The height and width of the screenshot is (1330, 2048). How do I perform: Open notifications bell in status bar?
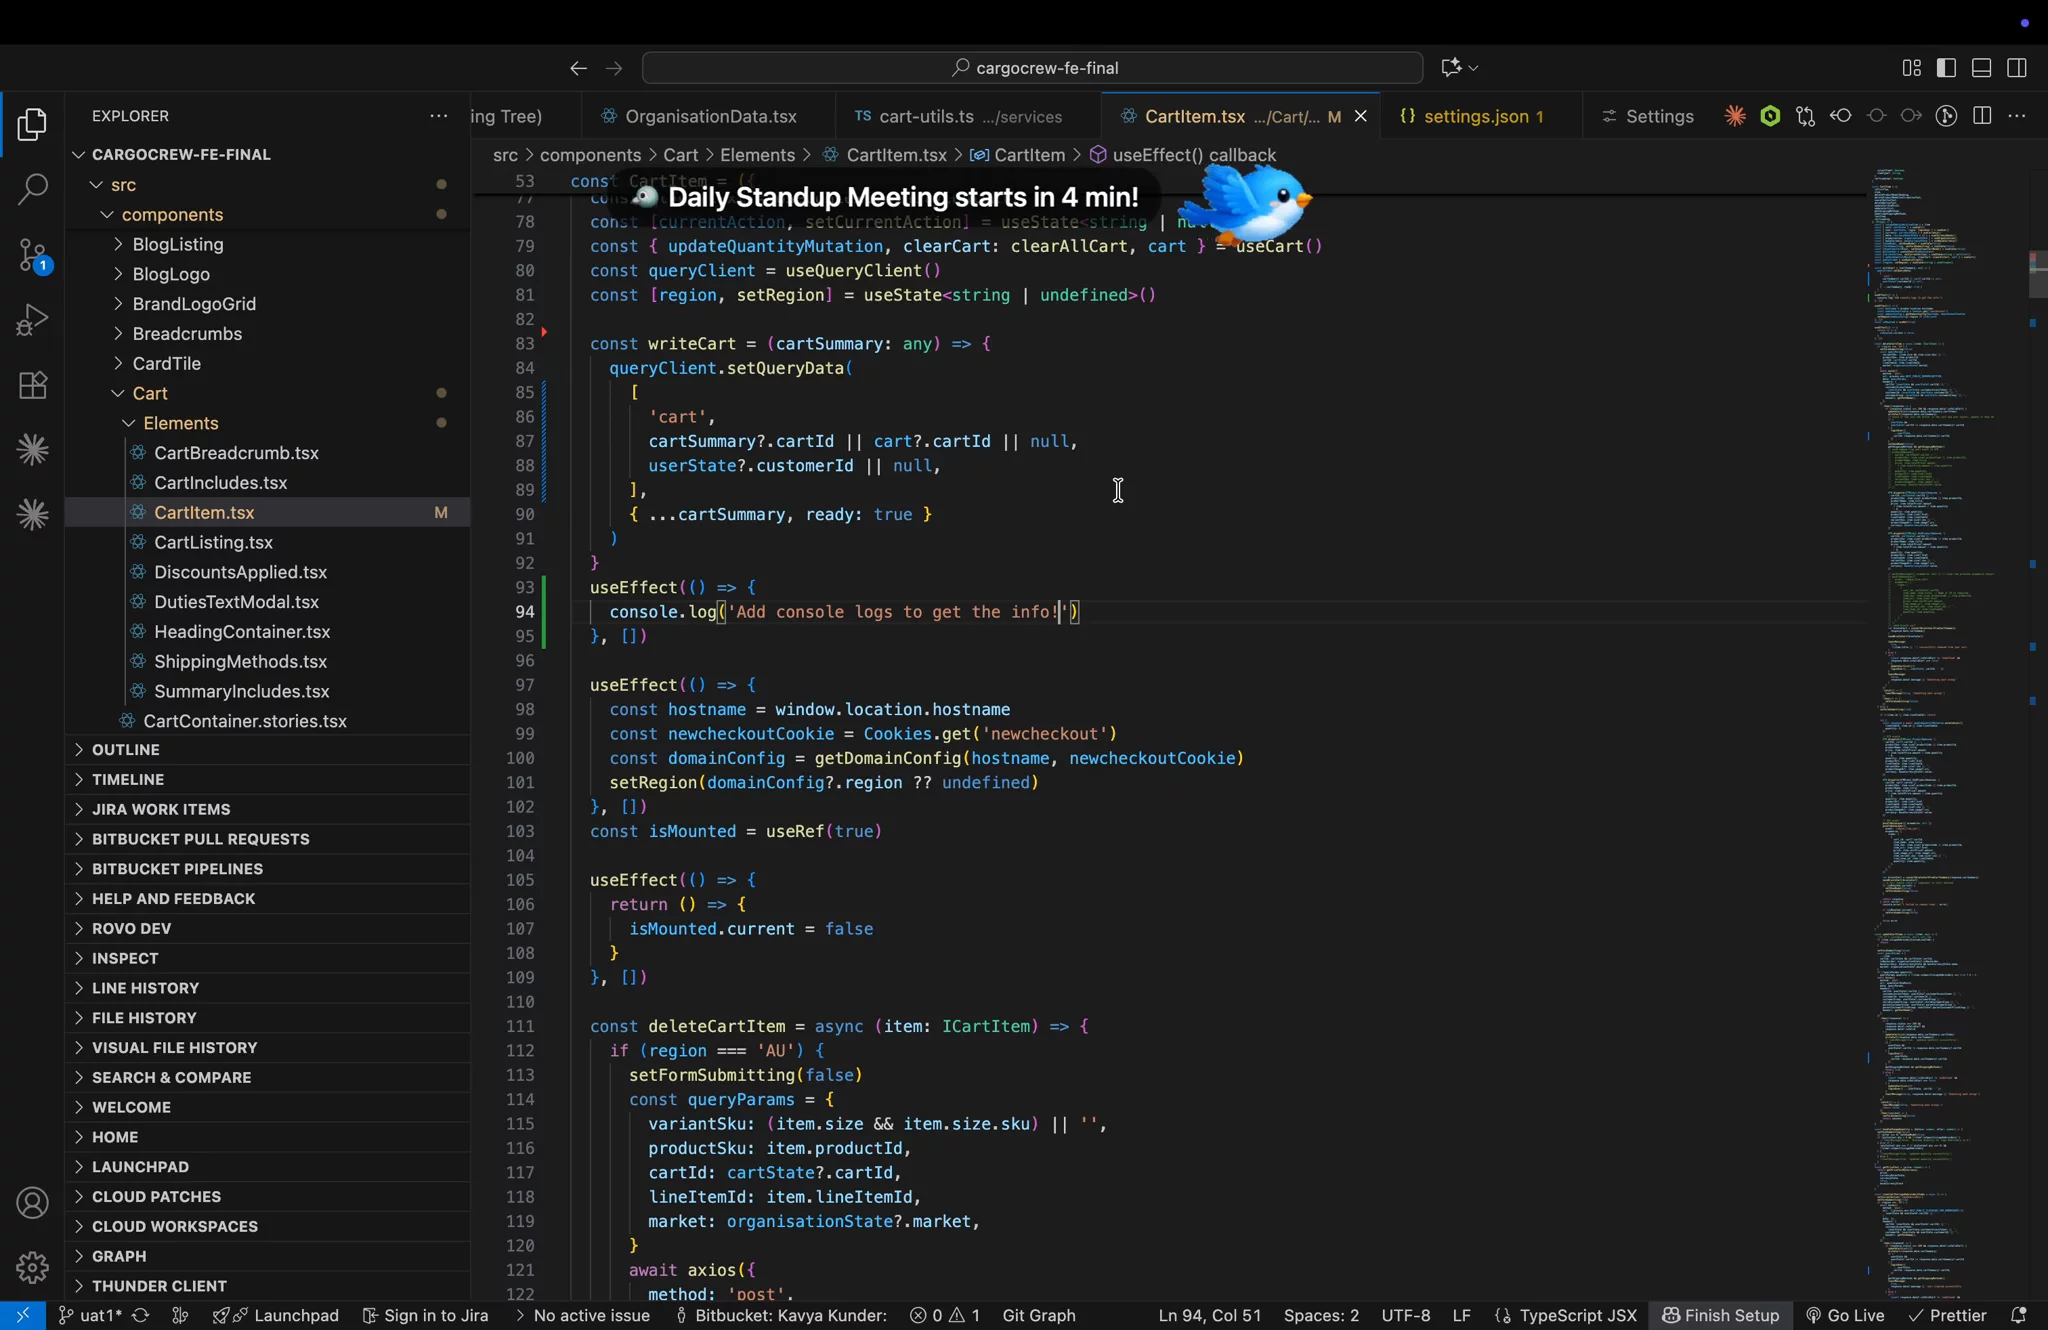tap(2019, 1315)
